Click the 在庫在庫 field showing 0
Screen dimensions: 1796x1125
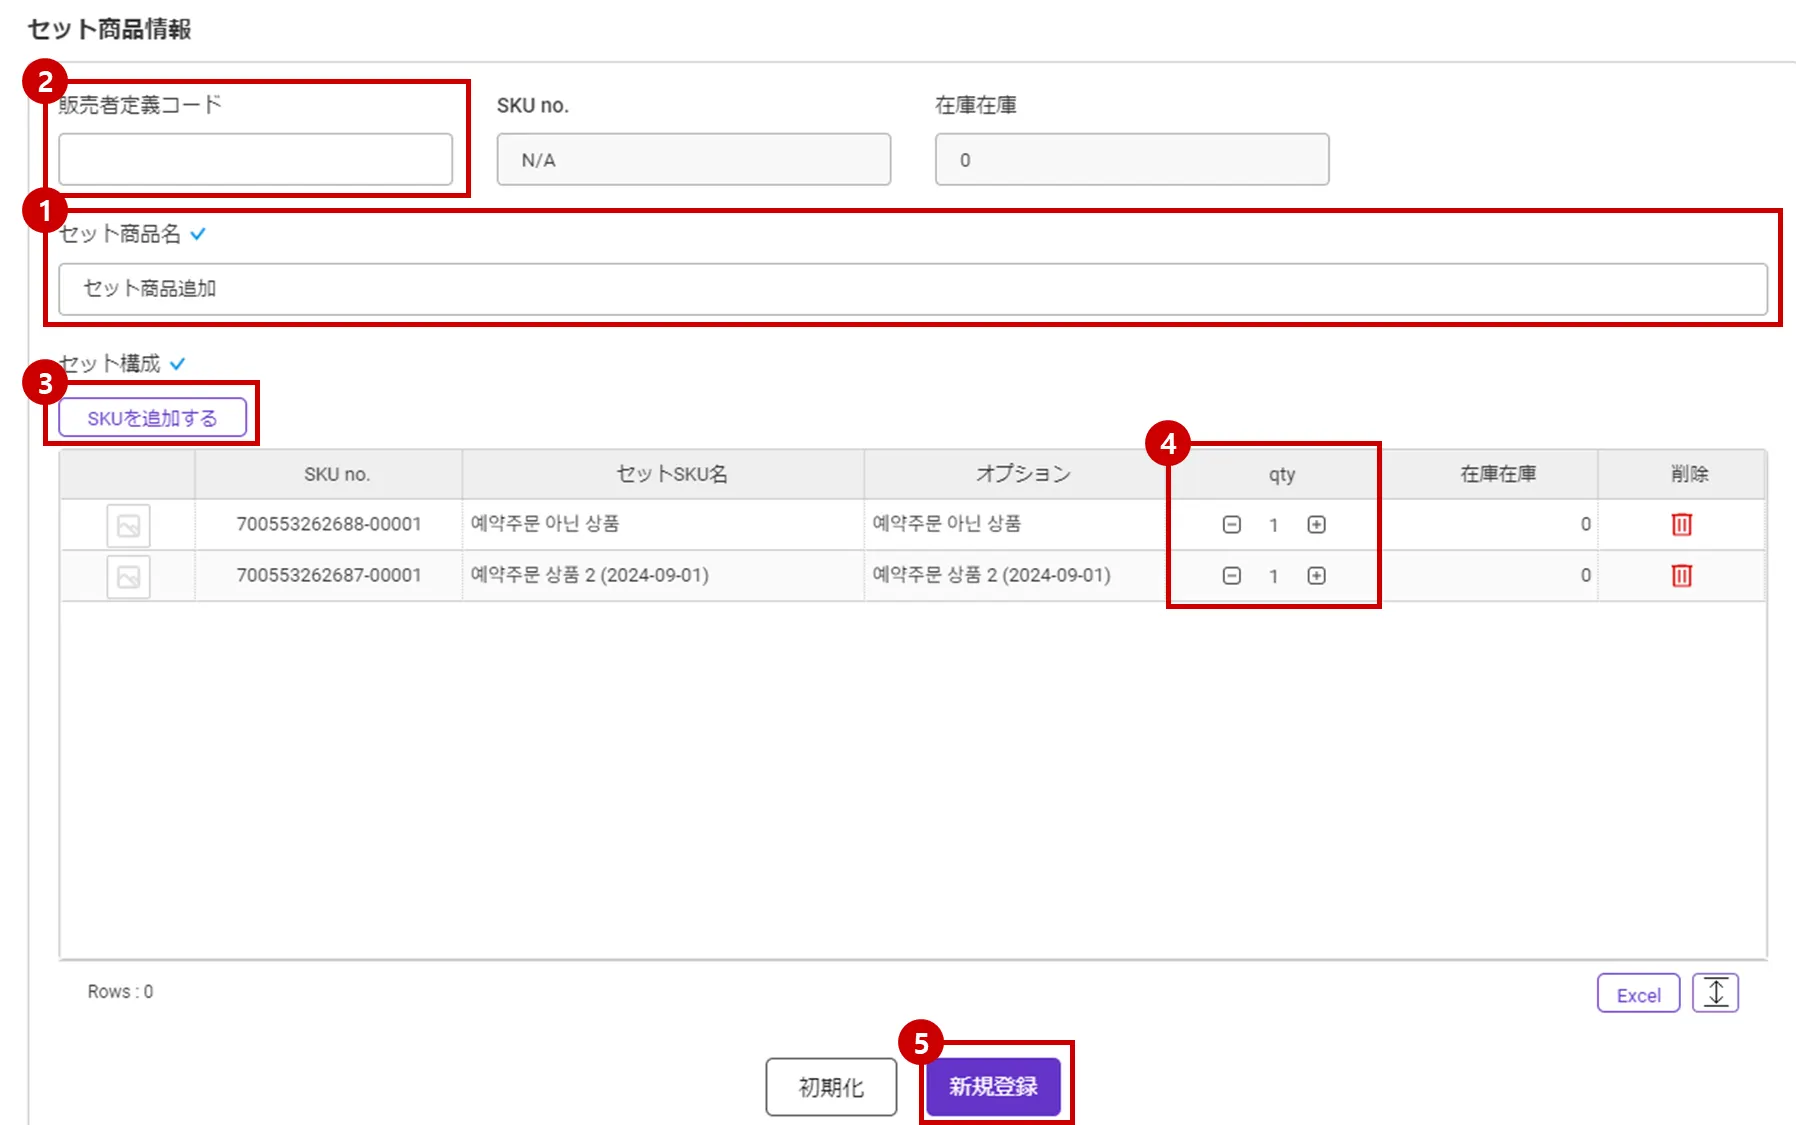1132,159
